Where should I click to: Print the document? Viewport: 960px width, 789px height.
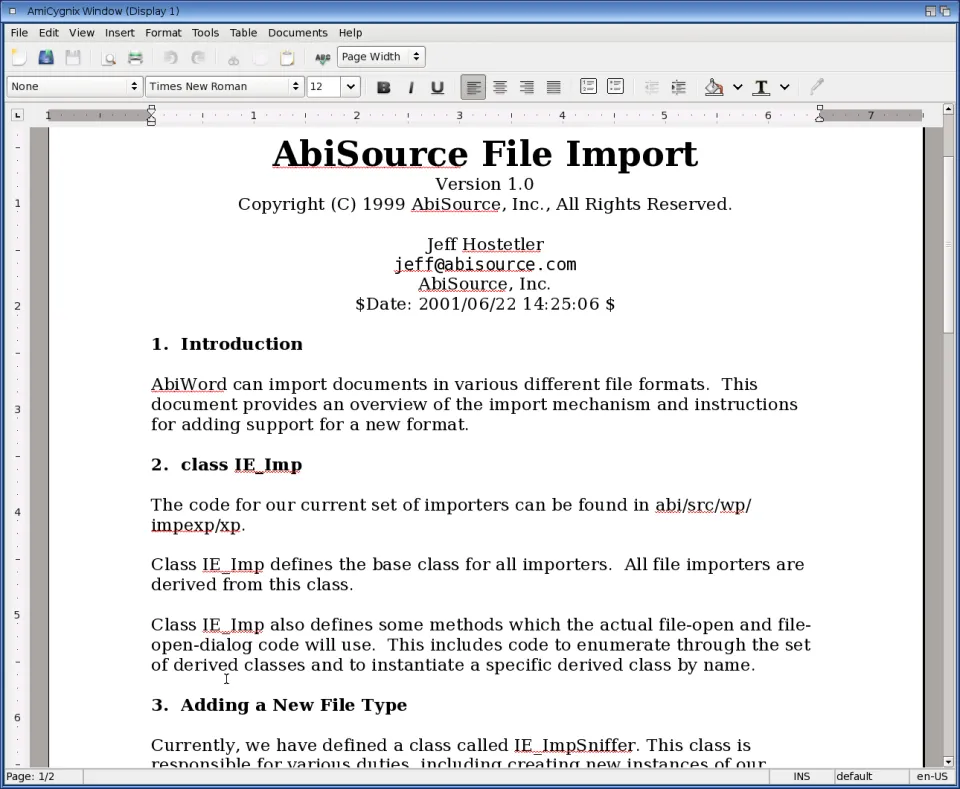[135, 58]
